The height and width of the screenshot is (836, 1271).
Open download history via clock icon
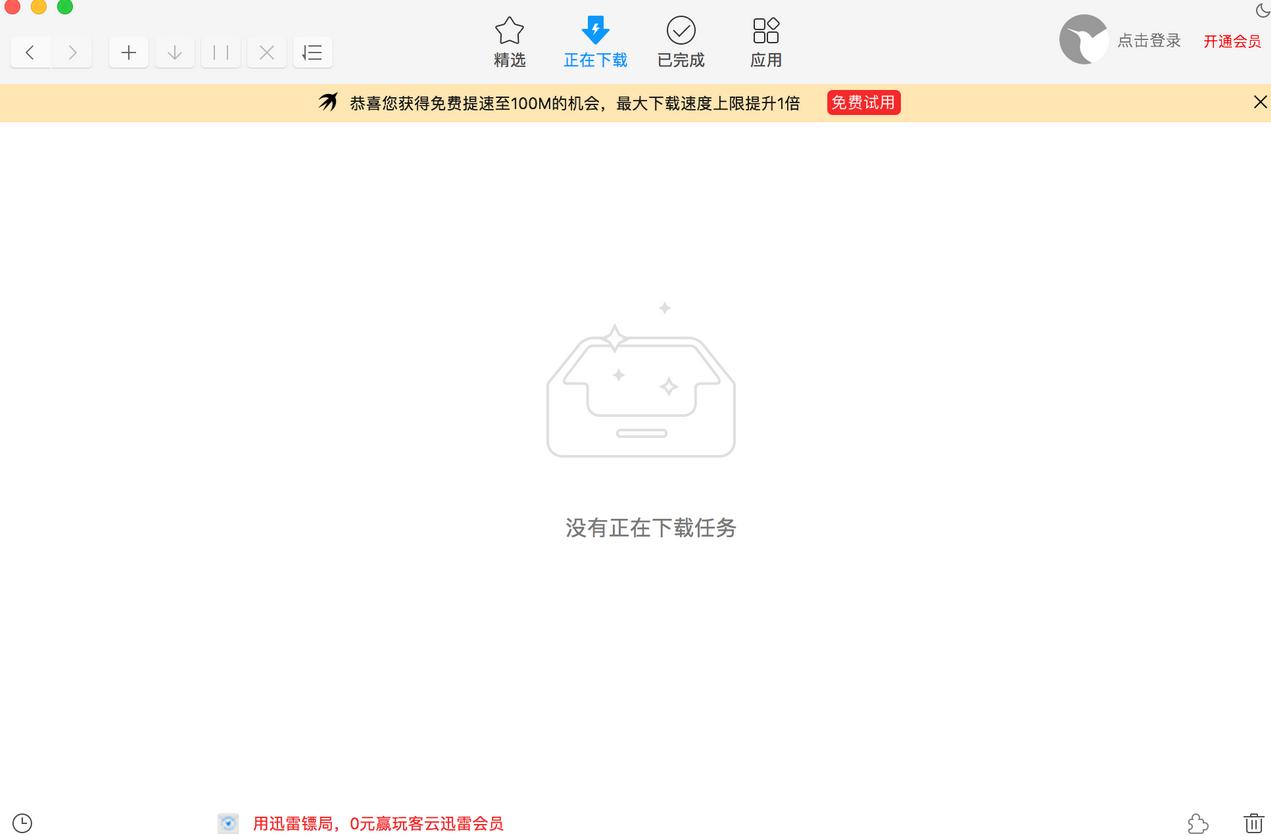(x=22, y=822)
